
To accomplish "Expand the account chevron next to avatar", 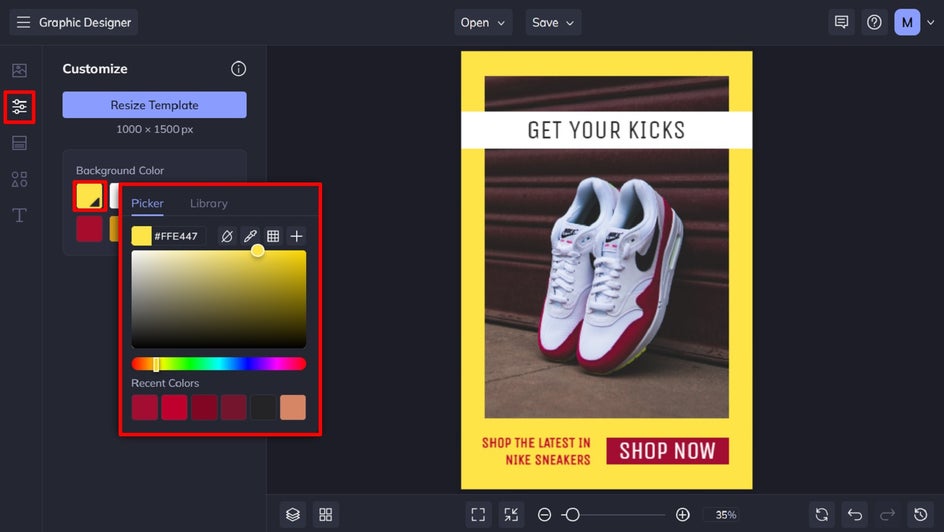I will click(930, 22).
